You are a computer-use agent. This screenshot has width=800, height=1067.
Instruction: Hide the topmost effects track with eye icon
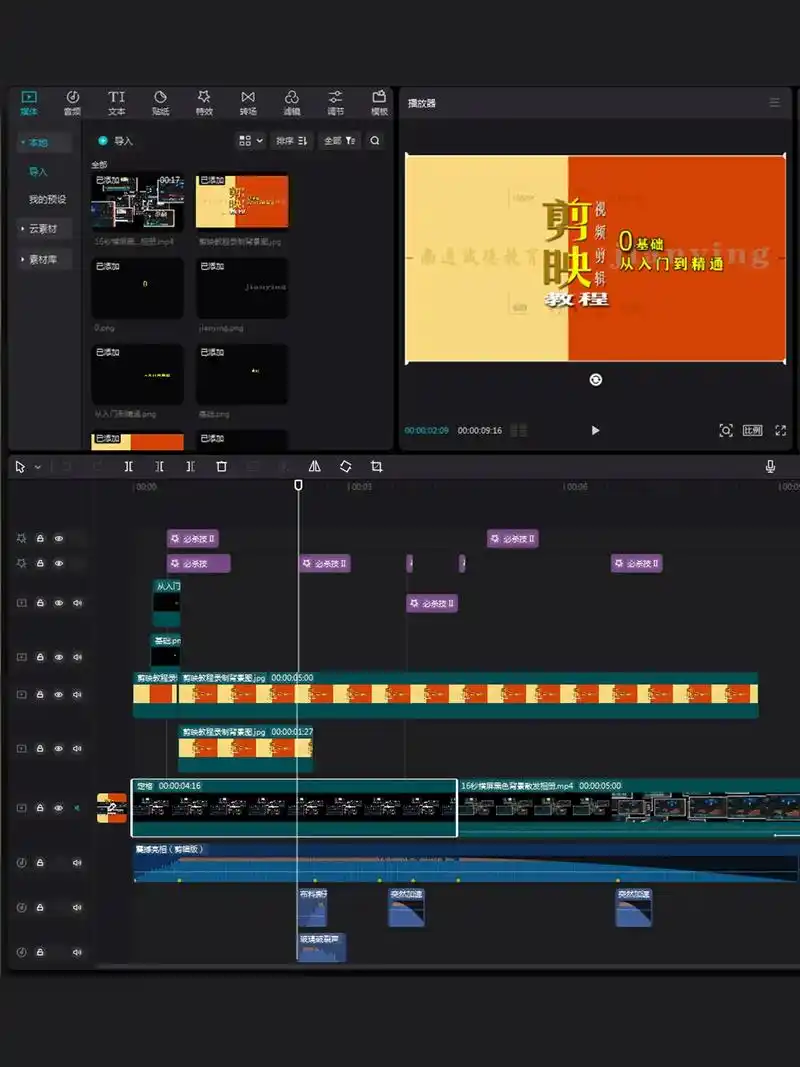point(59,538)
